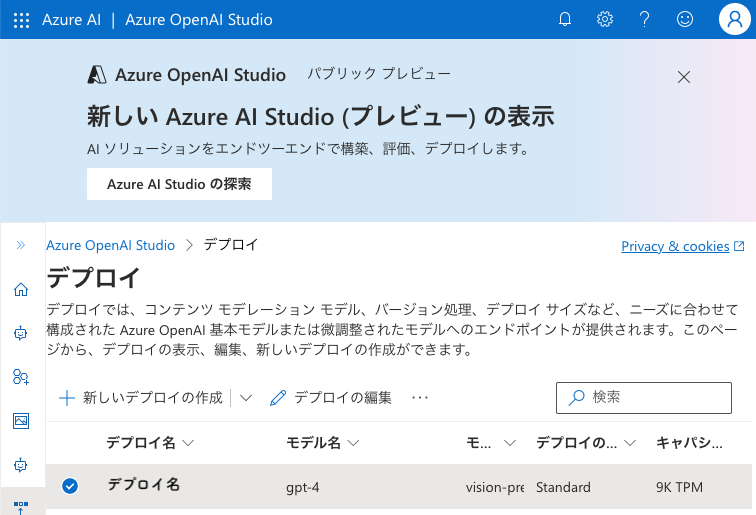Click the vision-pre version cell
This screenshot has width=756, height=515.
click(x=495, y=488)
